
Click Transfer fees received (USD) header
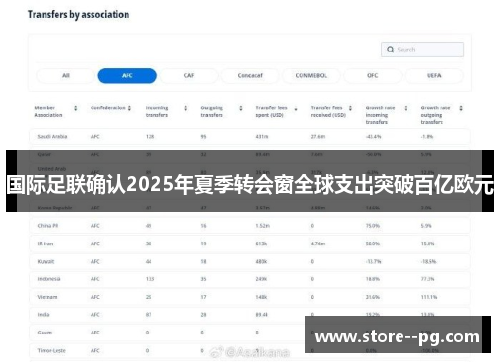[328, 111]
